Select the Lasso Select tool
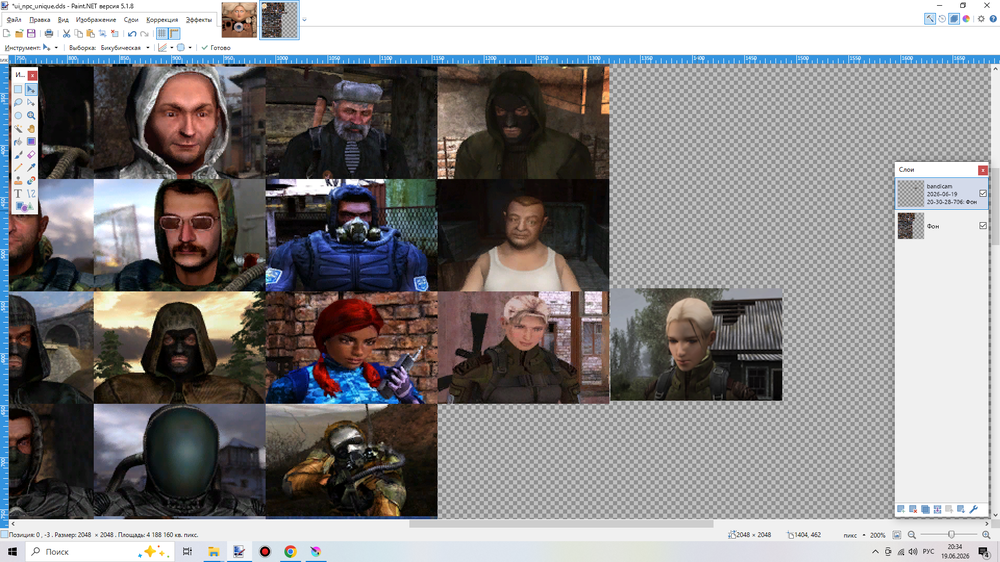1000x562 pixels. [x=18, y=102]
